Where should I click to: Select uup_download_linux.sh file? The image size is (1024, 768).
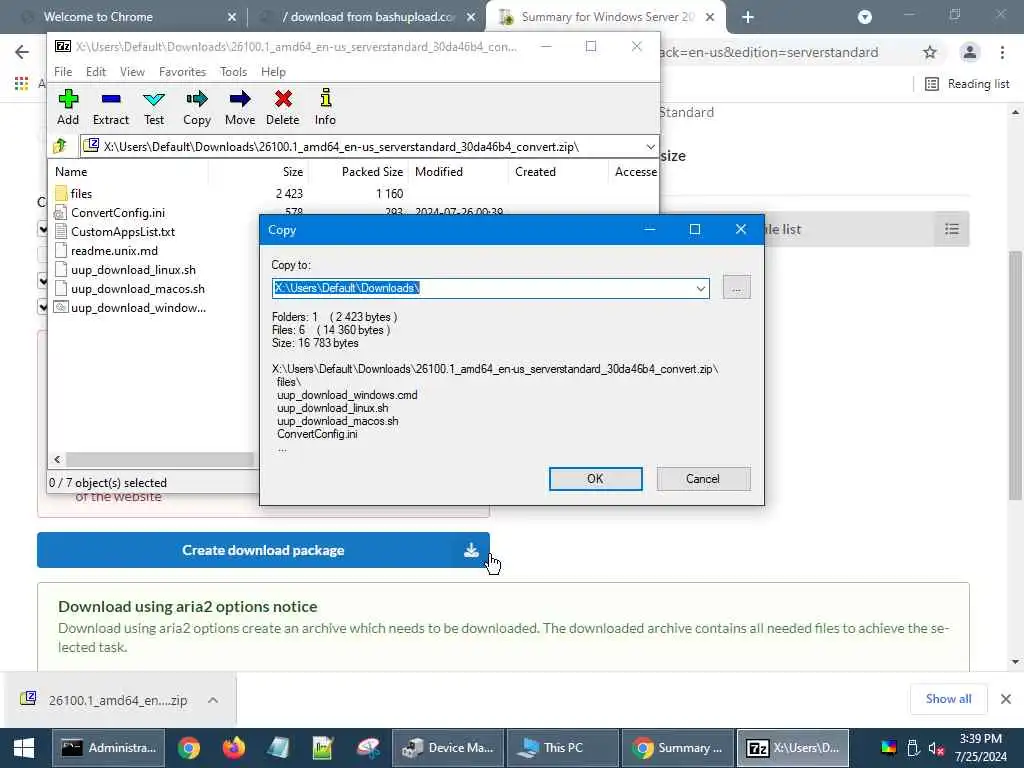click(133, 269)
